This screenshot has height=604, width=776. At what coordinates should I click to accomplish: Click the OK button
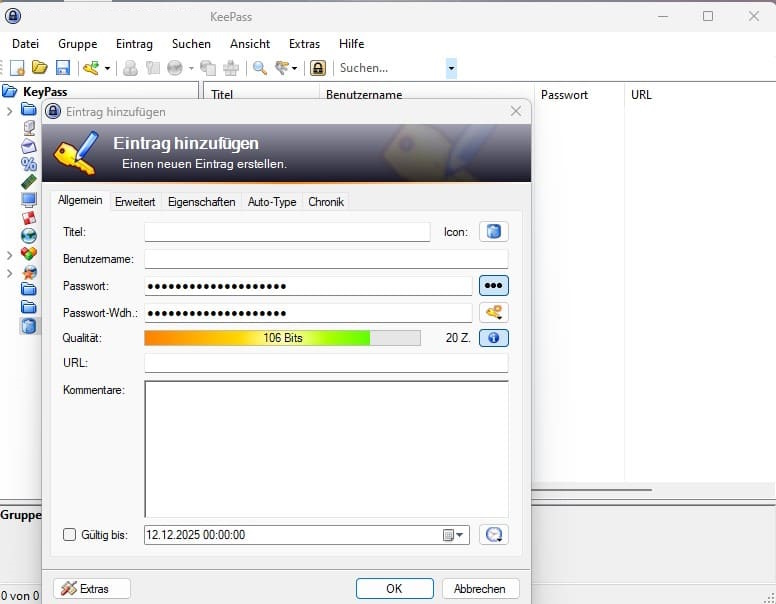(x=394, y=589)
